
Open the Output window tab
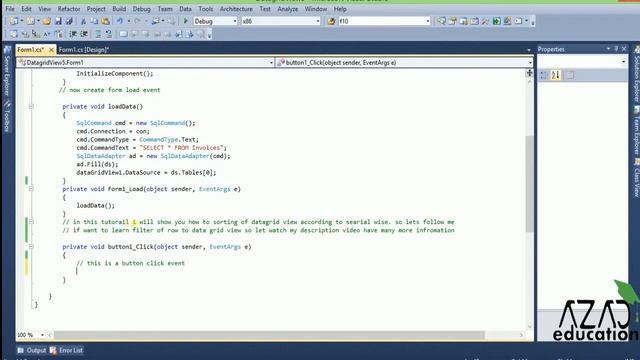coord(32,350)
